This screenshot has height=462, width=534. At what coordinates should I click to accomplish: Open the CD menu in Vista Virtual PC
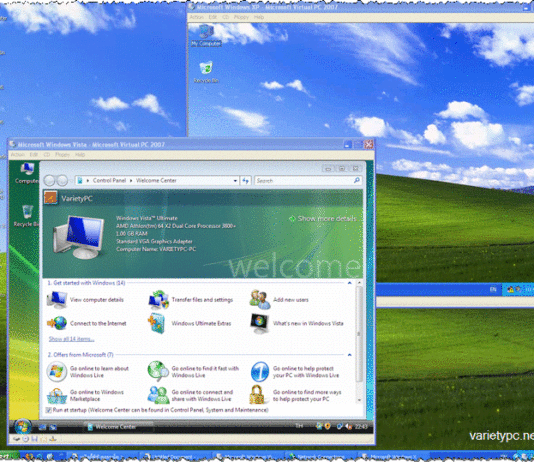(x=47, y=155)
